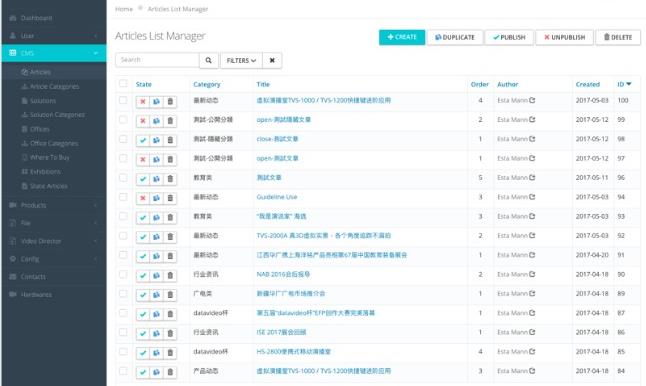Click the checkmark state icon in row ID 93

tap(143, 218)
